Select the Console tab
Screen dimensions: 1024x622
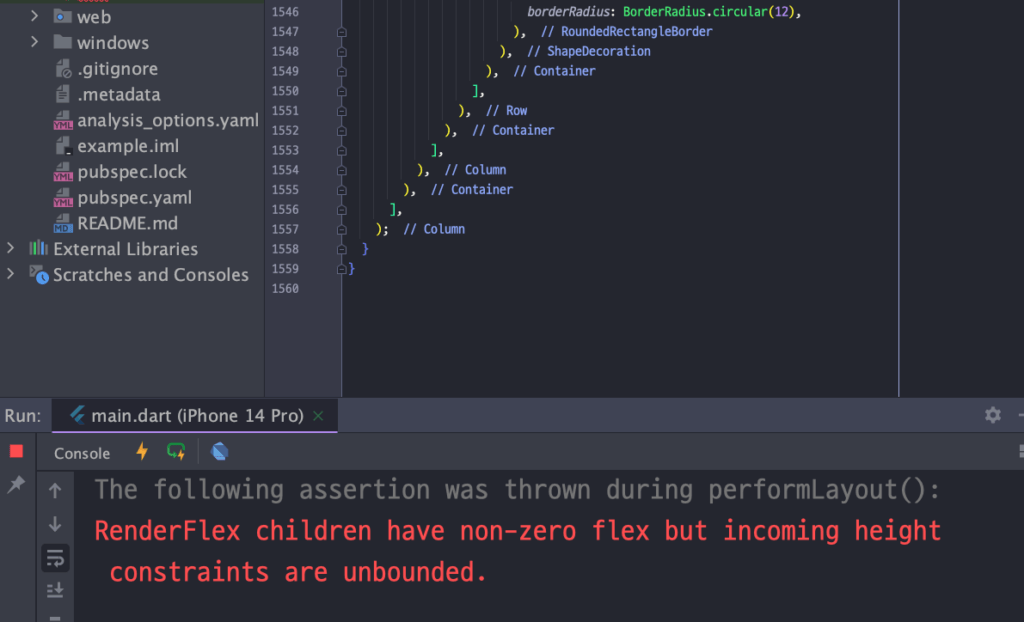pos(82,453)
